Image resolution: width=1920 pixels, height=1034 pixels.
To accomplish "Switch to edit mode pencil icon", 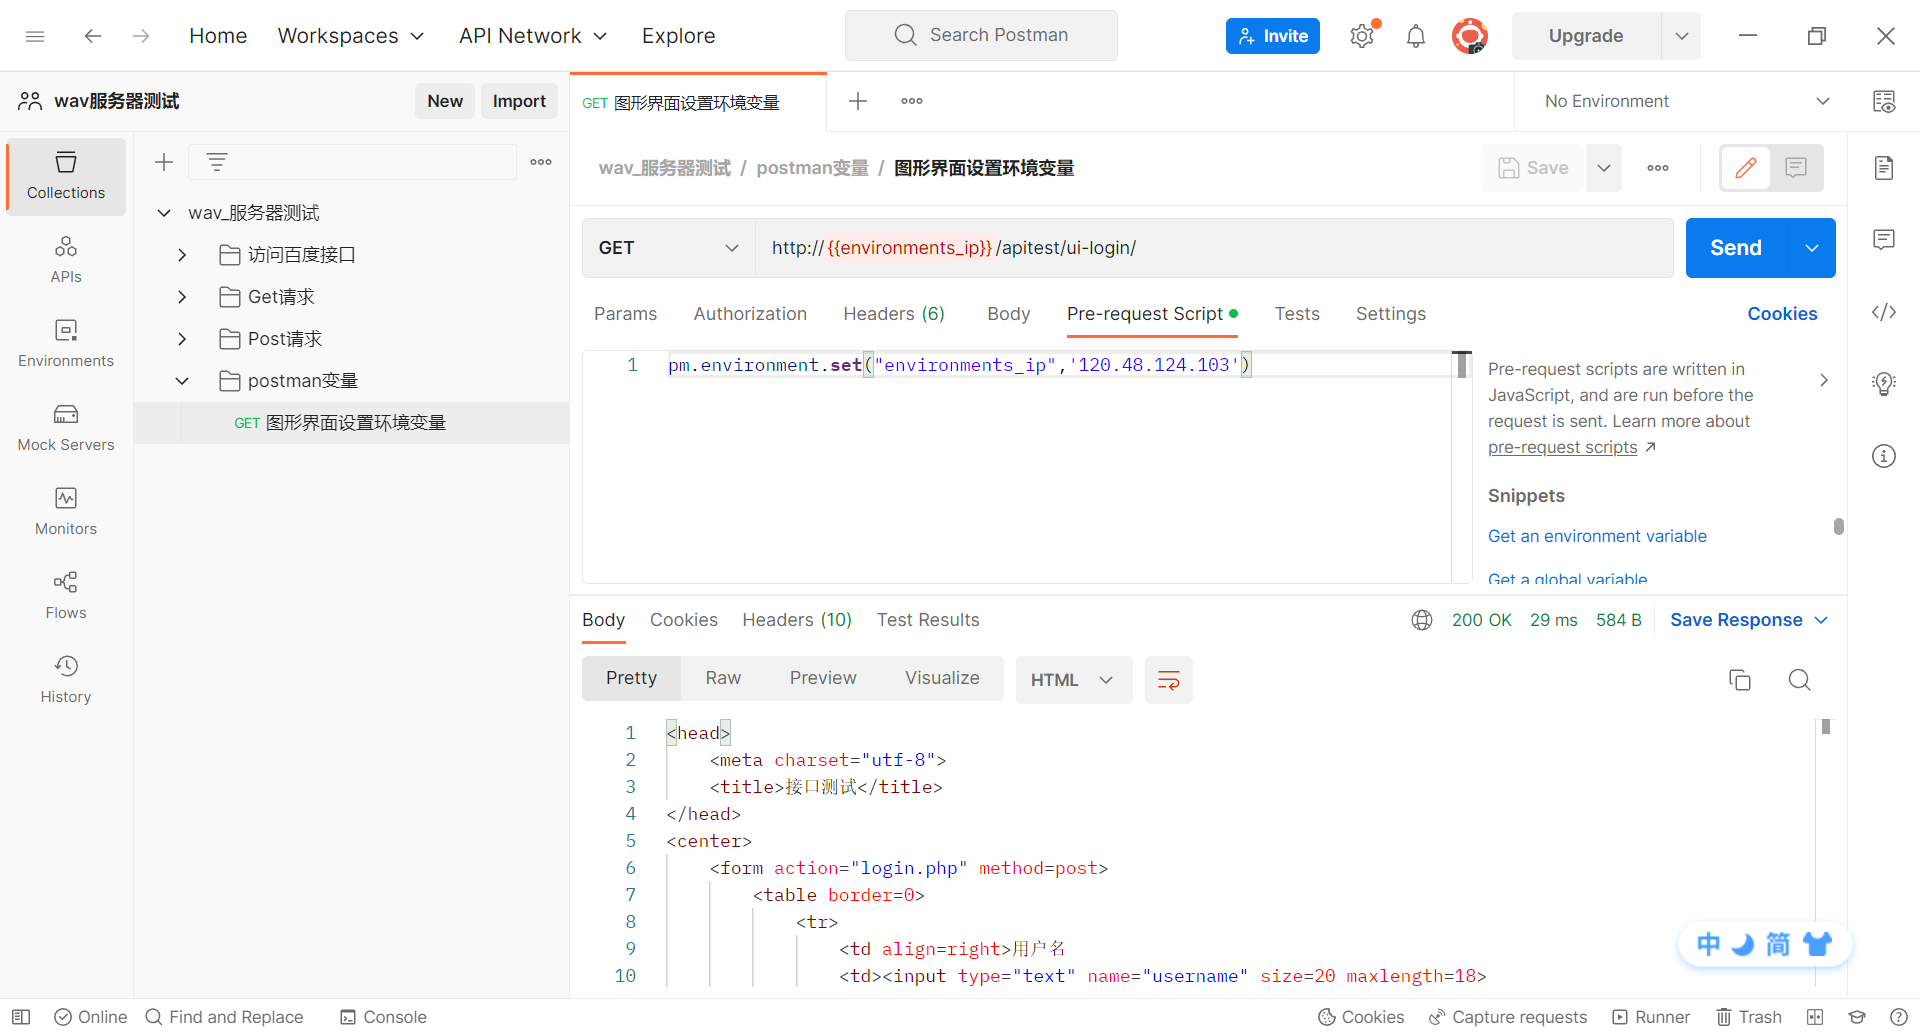I will [1746, 168].
